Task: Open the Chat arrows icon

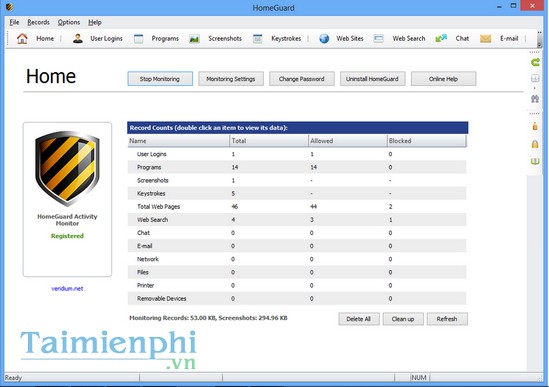Action: [441, 38]
